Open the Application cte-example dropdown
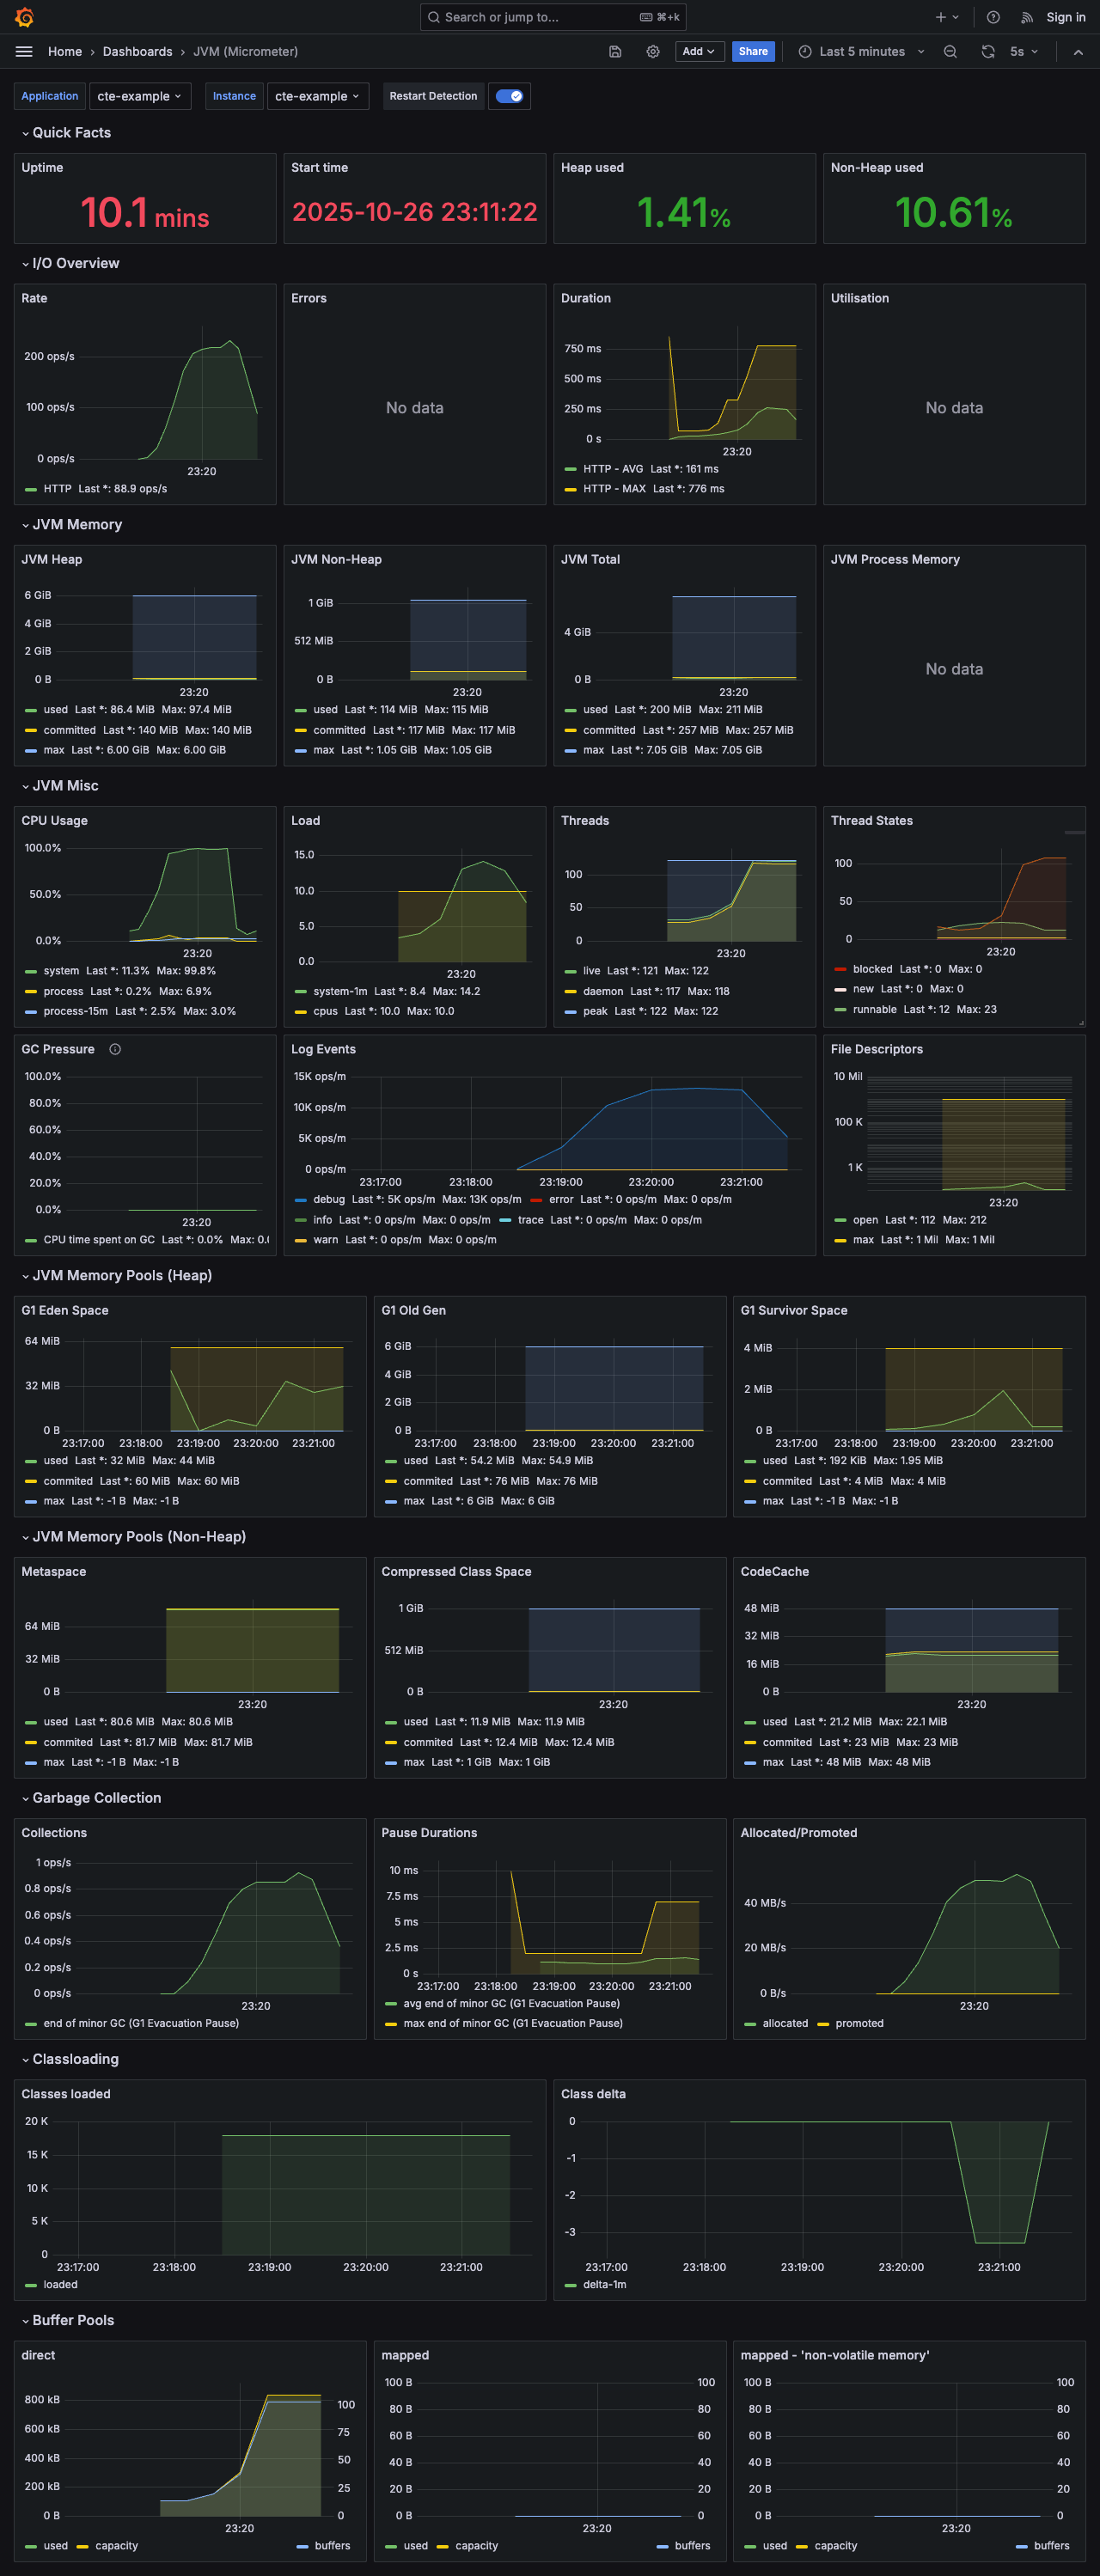The image size is (1100, 2576). click(140, 96)
